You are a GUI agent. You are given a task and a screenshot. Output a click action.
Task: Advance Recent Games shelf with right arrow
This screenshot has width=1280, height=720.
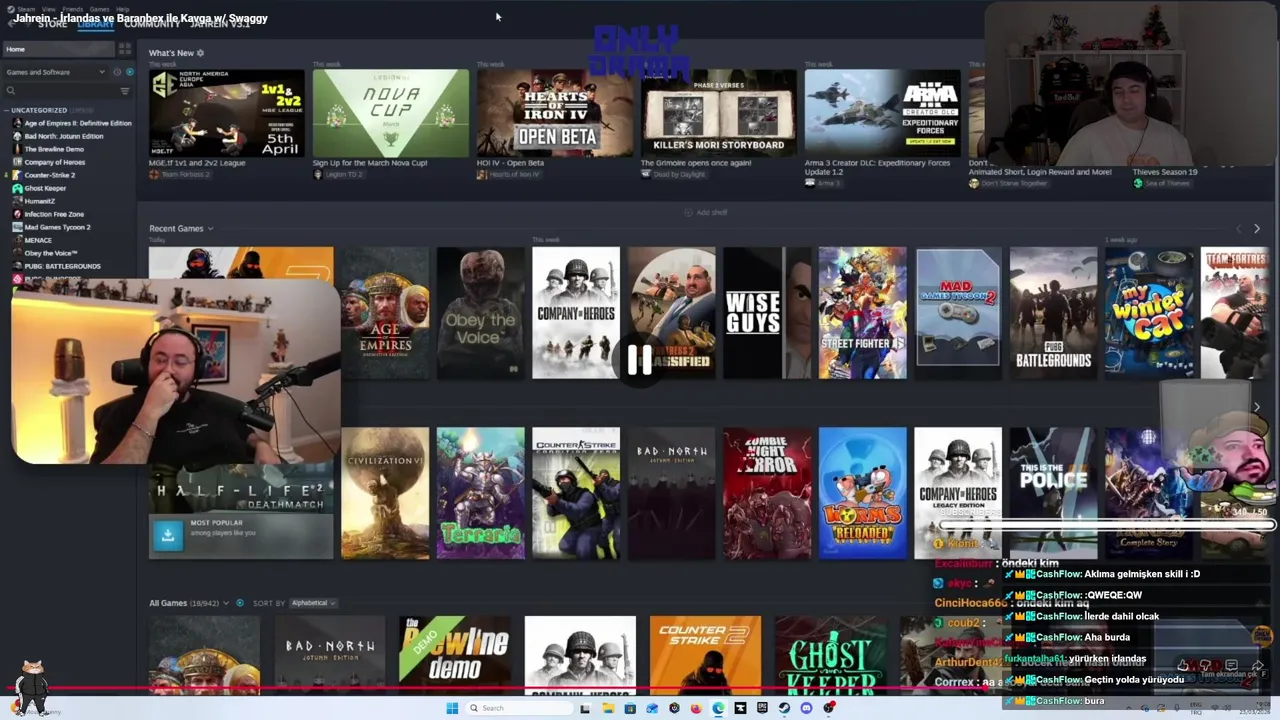pos(1257,229)
